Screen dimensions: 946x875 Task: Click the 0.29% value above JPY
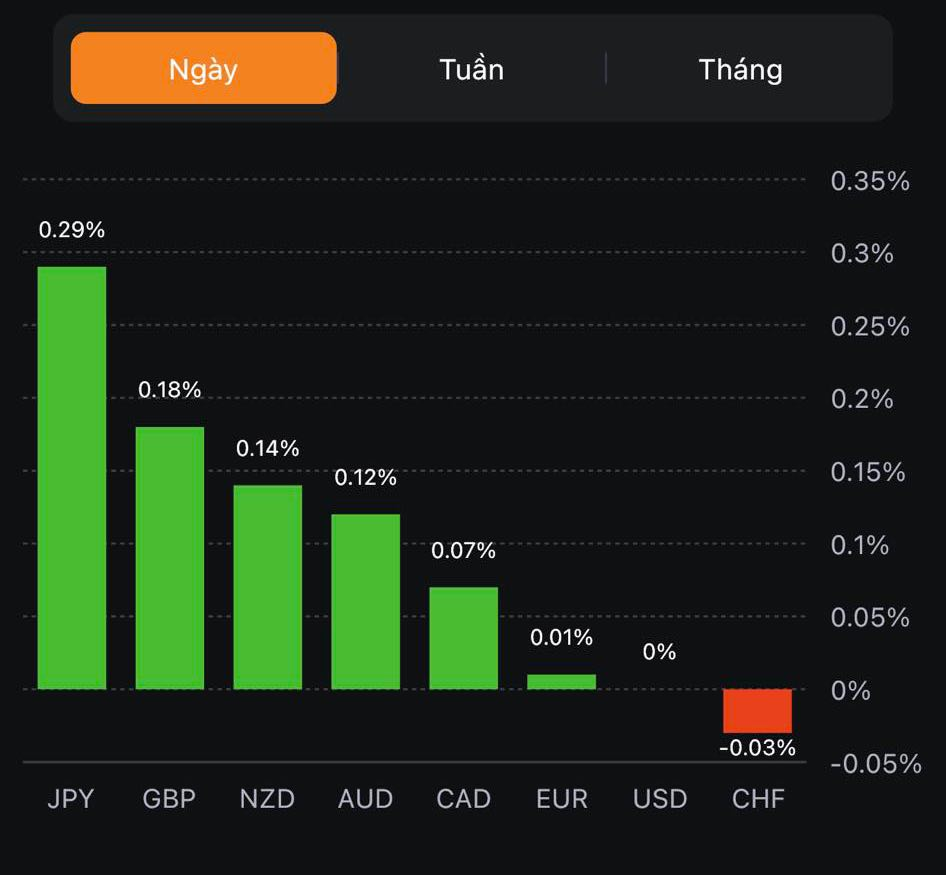72,230
